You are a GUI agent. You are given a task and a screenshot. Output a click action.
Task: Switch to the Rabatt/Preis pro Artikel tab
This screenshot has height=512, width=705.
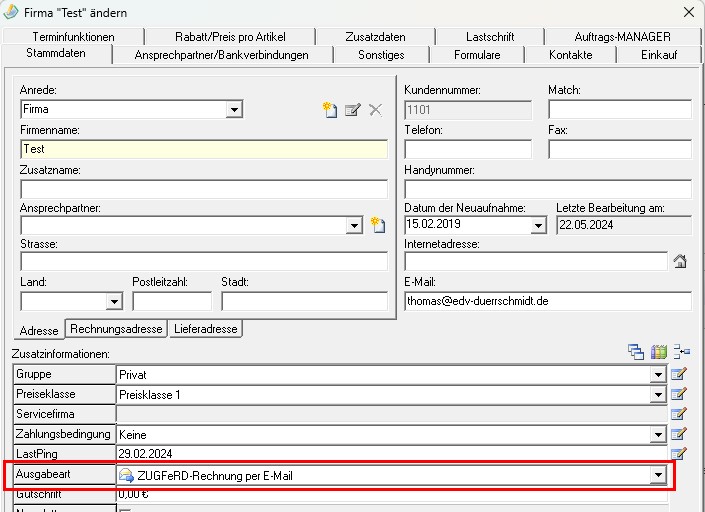230,36
